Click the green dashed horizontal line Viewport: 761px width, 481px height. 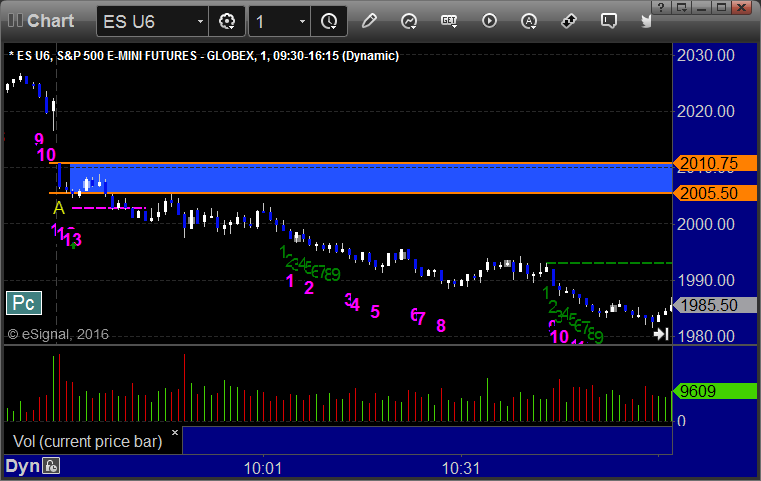coord(609,263)
